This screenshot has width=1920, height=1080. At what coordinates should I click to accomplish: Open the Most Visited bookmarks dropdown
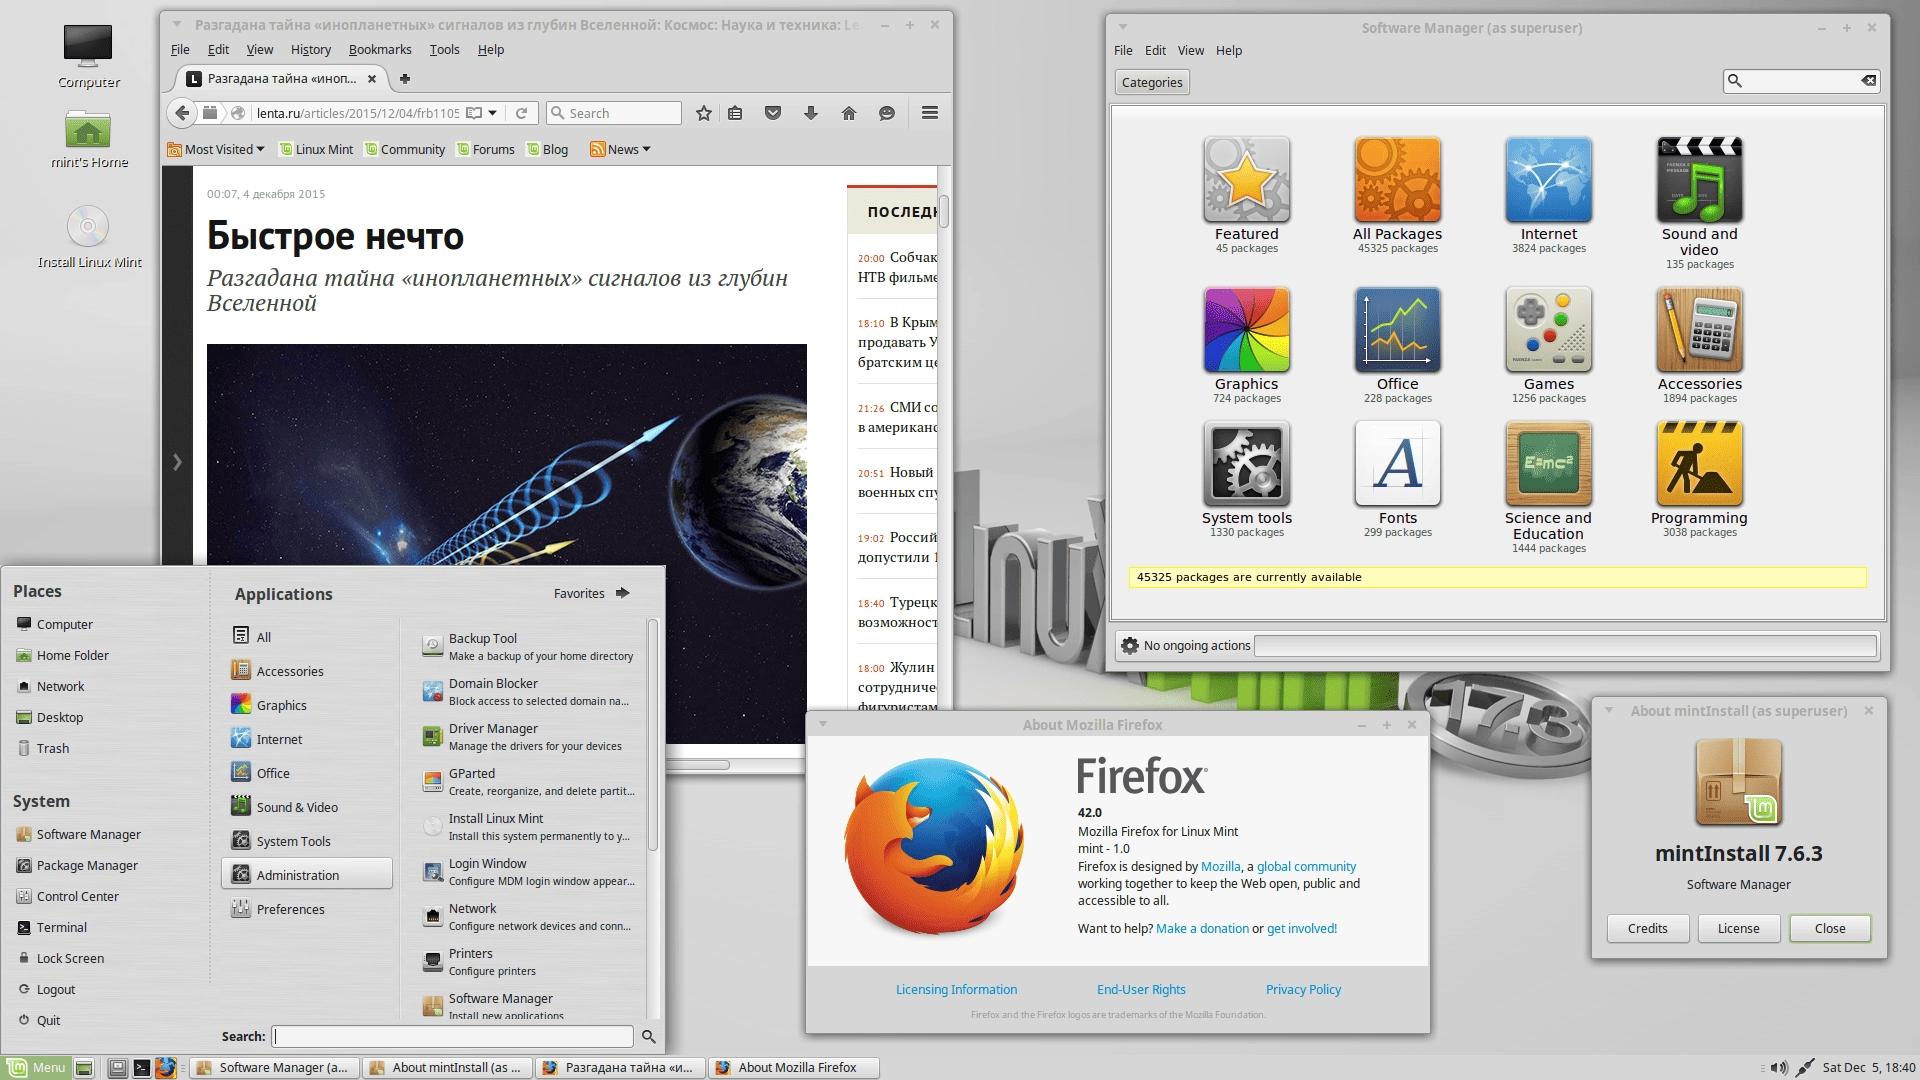point(216,149)
